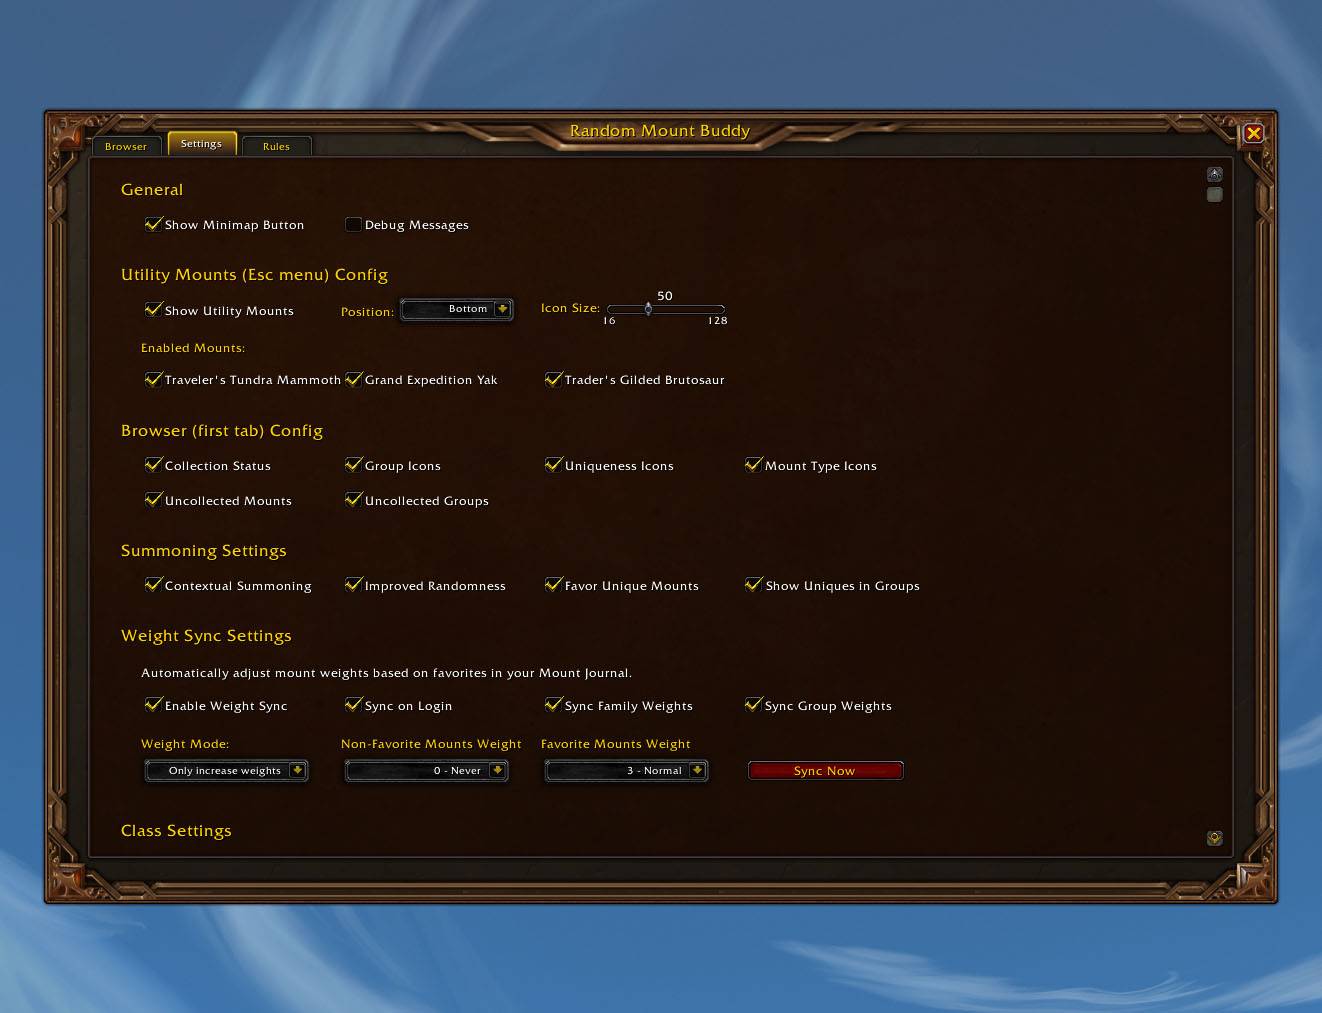The image size is (1322, 1013).
Task: Click the Position dropdown arrow icon
Action: [502, 309]
